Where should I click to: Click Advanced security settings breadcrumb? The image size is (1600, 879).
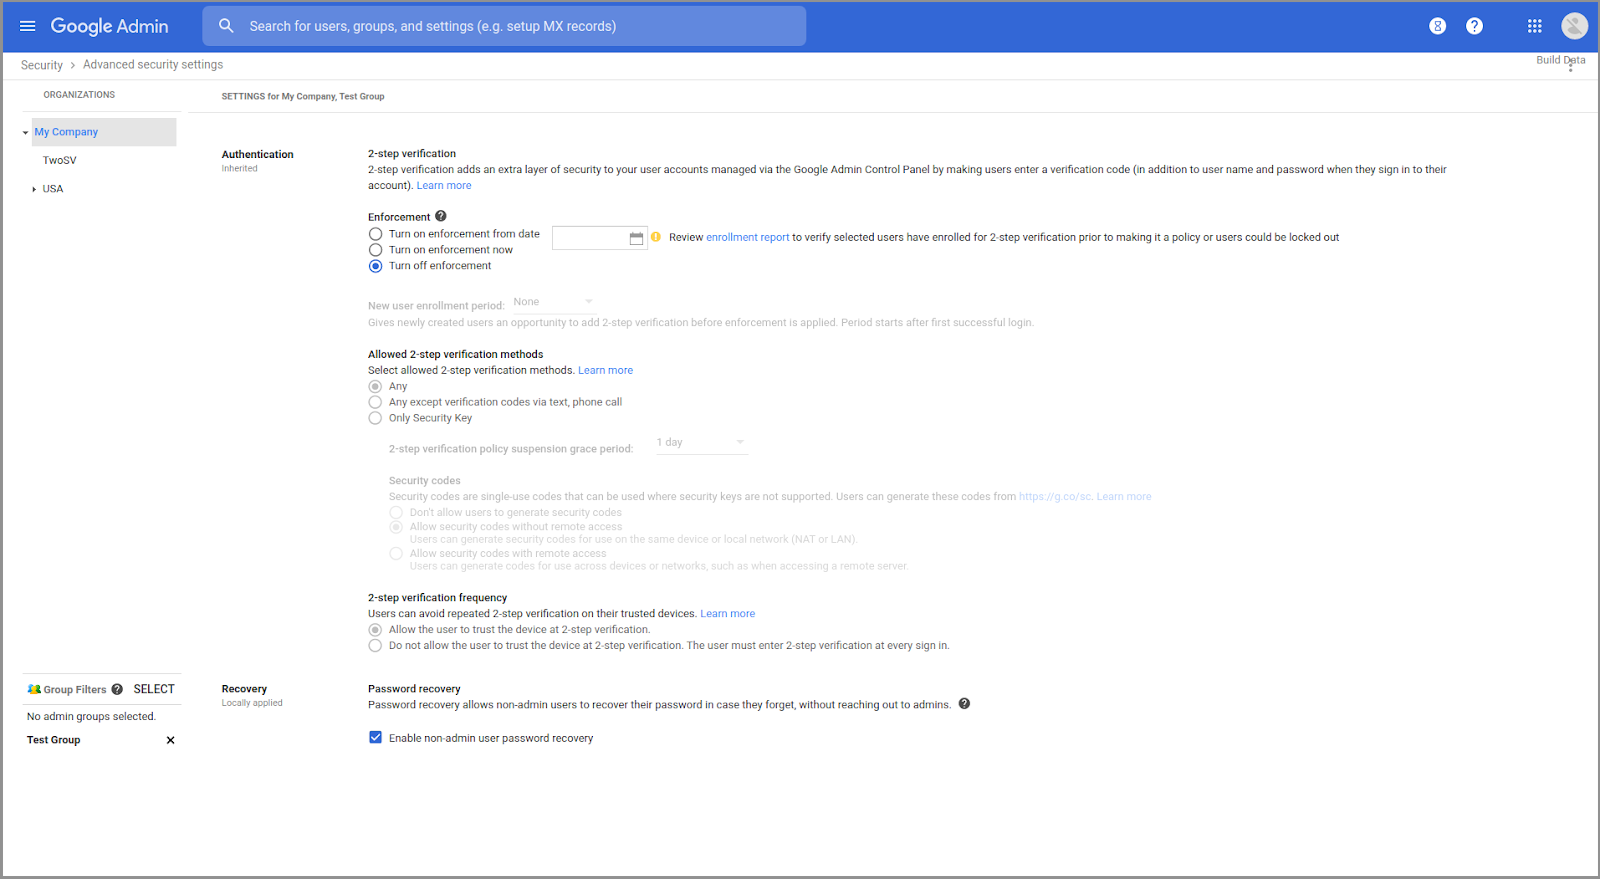tap(153, 64)
